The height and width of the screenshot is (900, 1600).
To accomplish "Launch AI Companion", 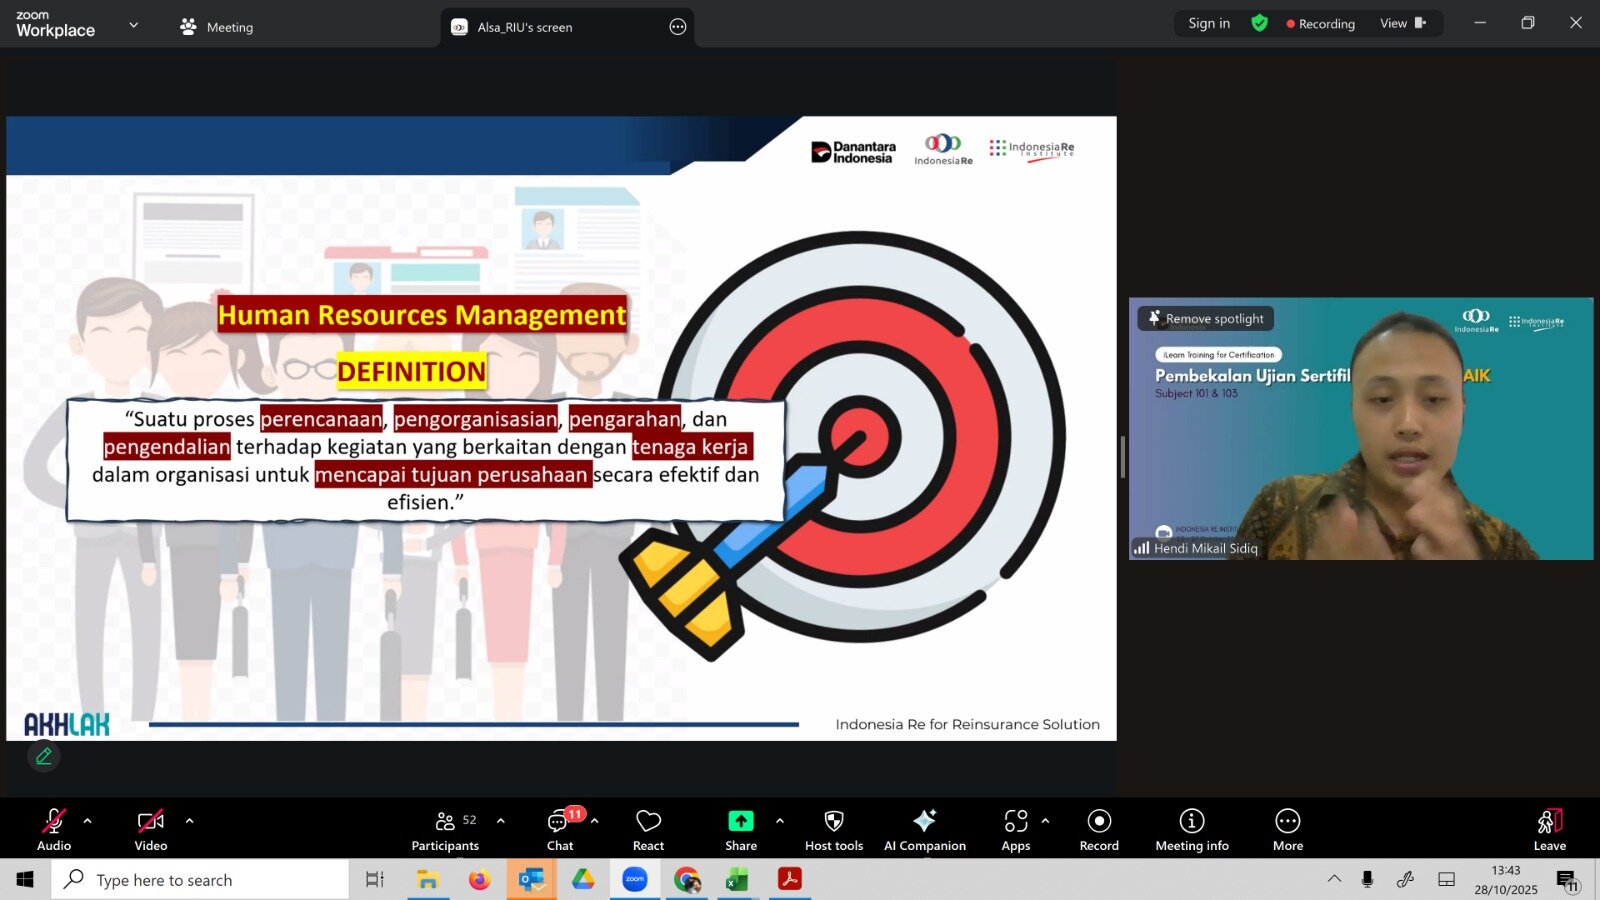I will click(924, 830).
